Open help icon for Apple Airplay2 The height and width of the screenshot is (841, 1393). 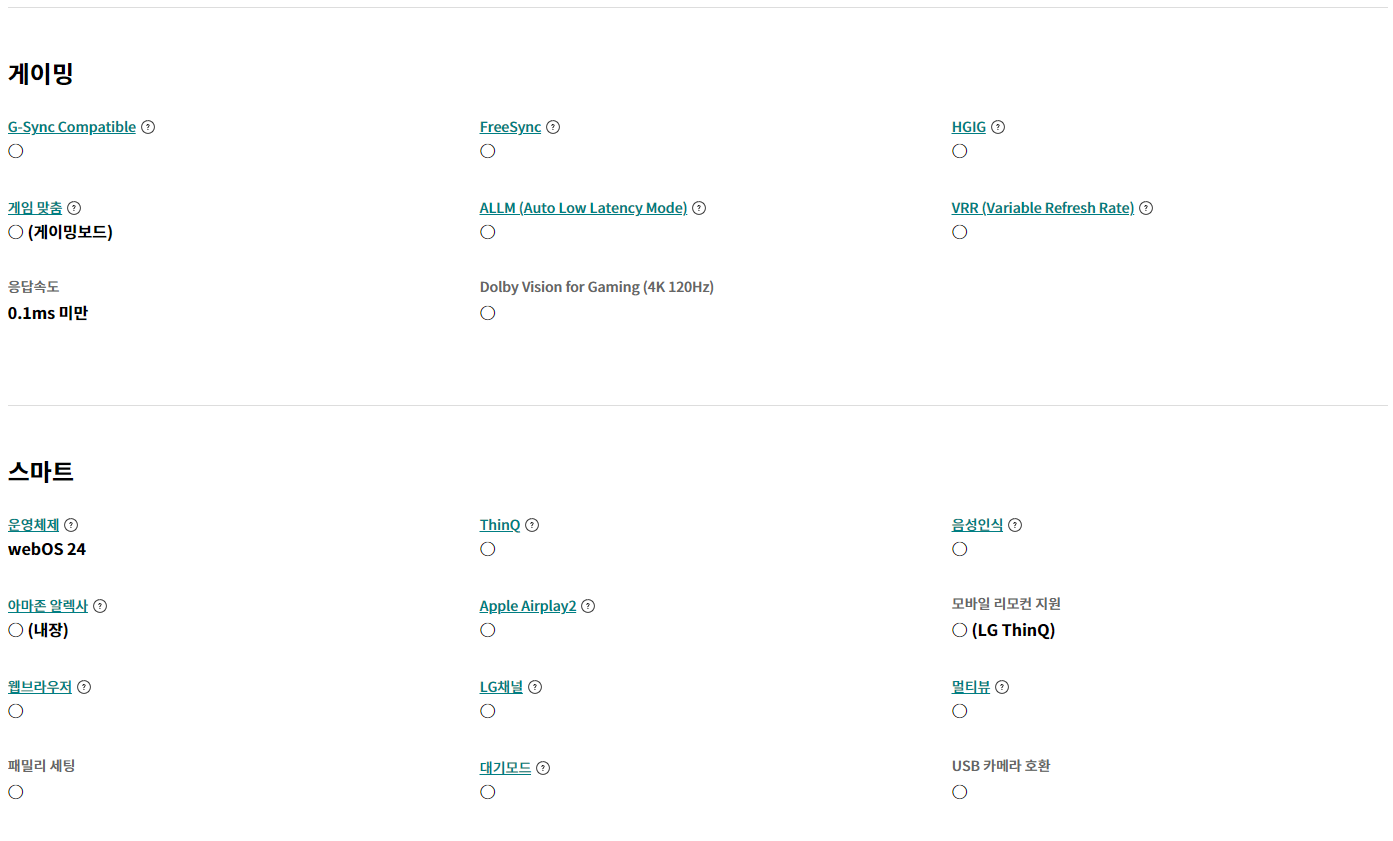(x=588, y=606)
